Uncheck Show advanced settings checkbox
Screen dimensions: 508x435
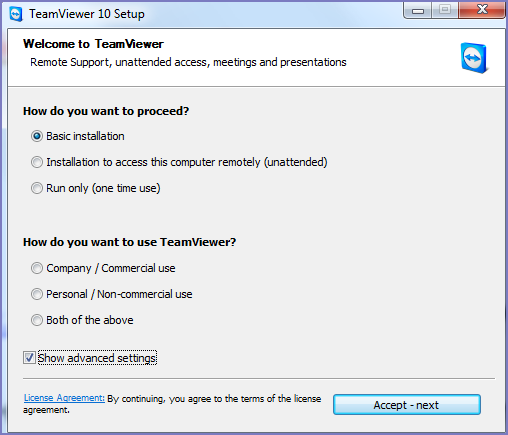point(29,358)
